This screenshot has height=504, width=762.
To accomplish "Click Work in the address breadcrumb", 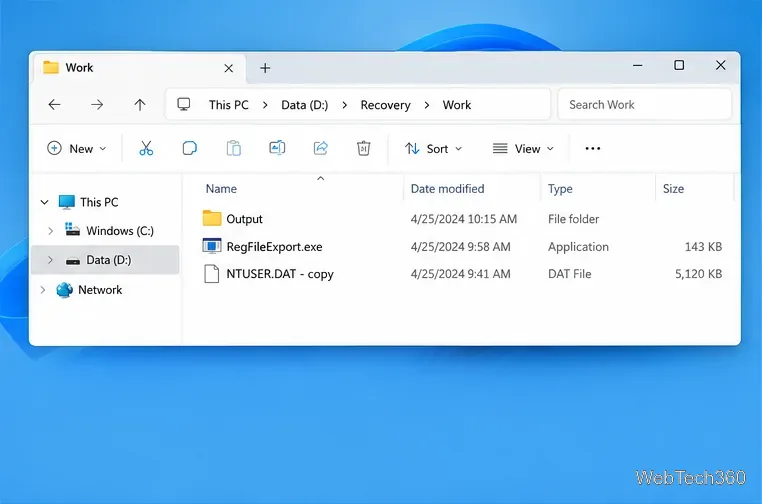I will point(457,105).
